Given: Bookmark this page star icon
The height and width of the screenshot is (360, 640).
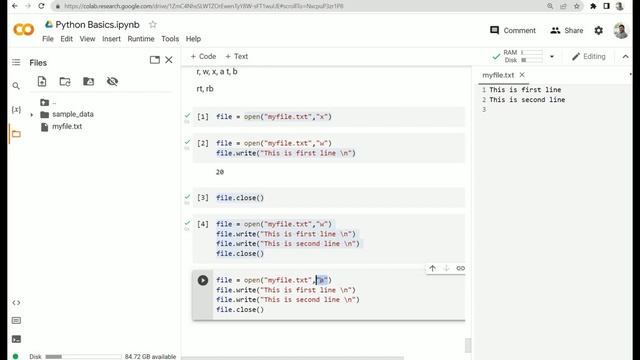Looking at the screenshot, I should (577, 6).
